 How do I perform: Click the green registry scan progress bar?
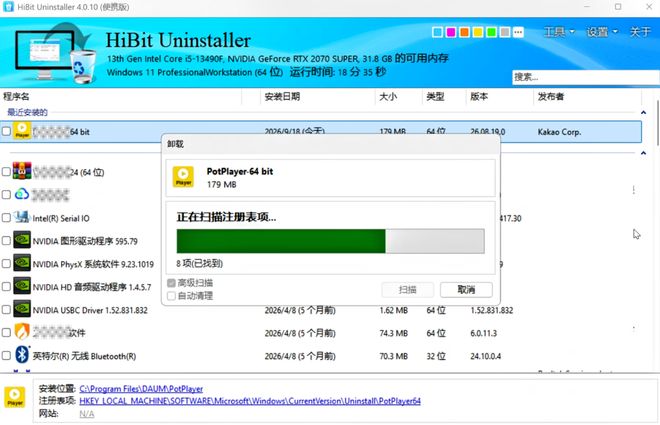tap(330, 241)
